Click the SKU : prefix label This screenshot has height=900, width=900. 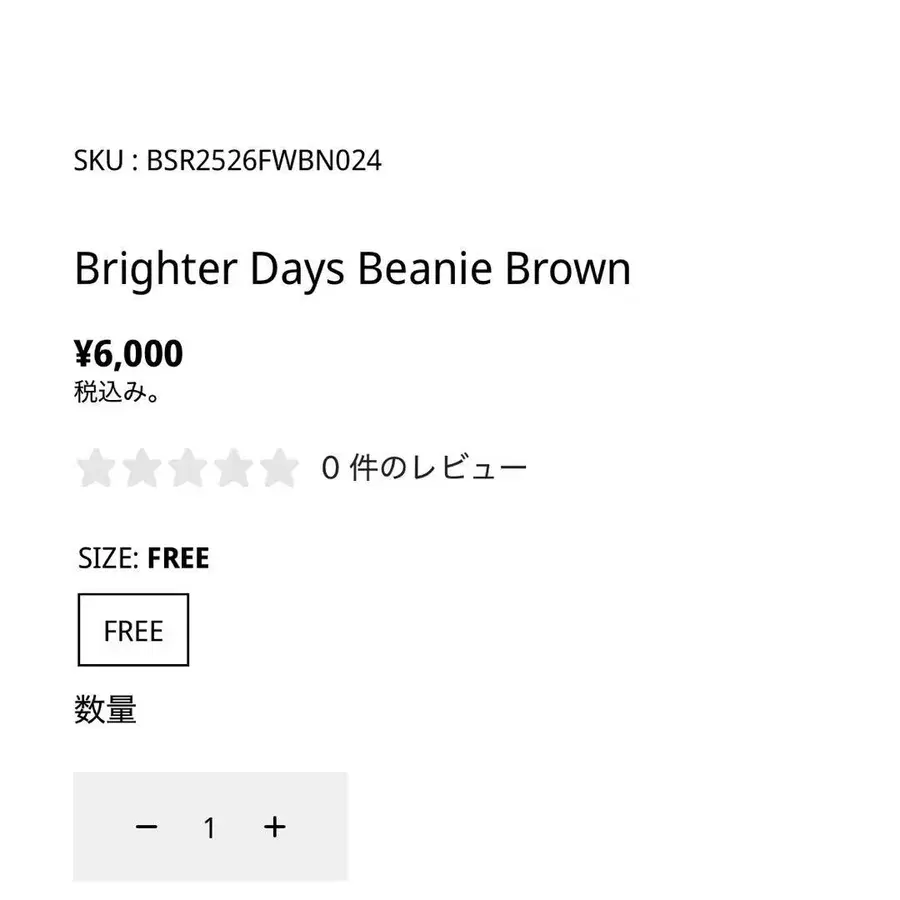(106, 160)
